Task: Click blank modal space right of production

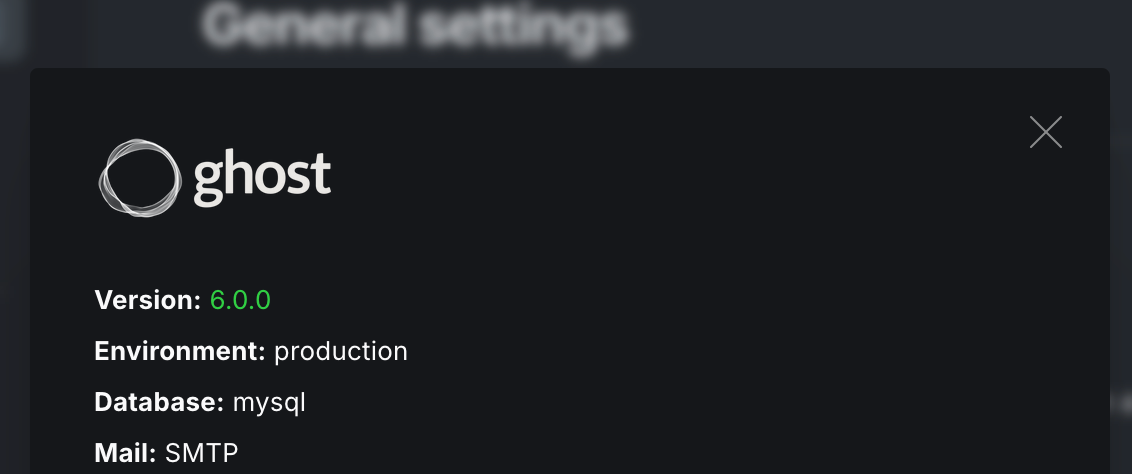Action: pos(700,352)
